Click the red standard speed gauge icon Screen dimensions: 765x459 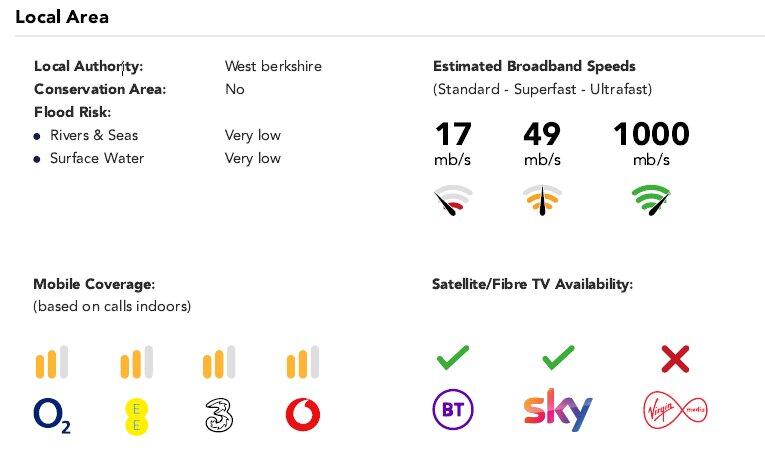452,200
